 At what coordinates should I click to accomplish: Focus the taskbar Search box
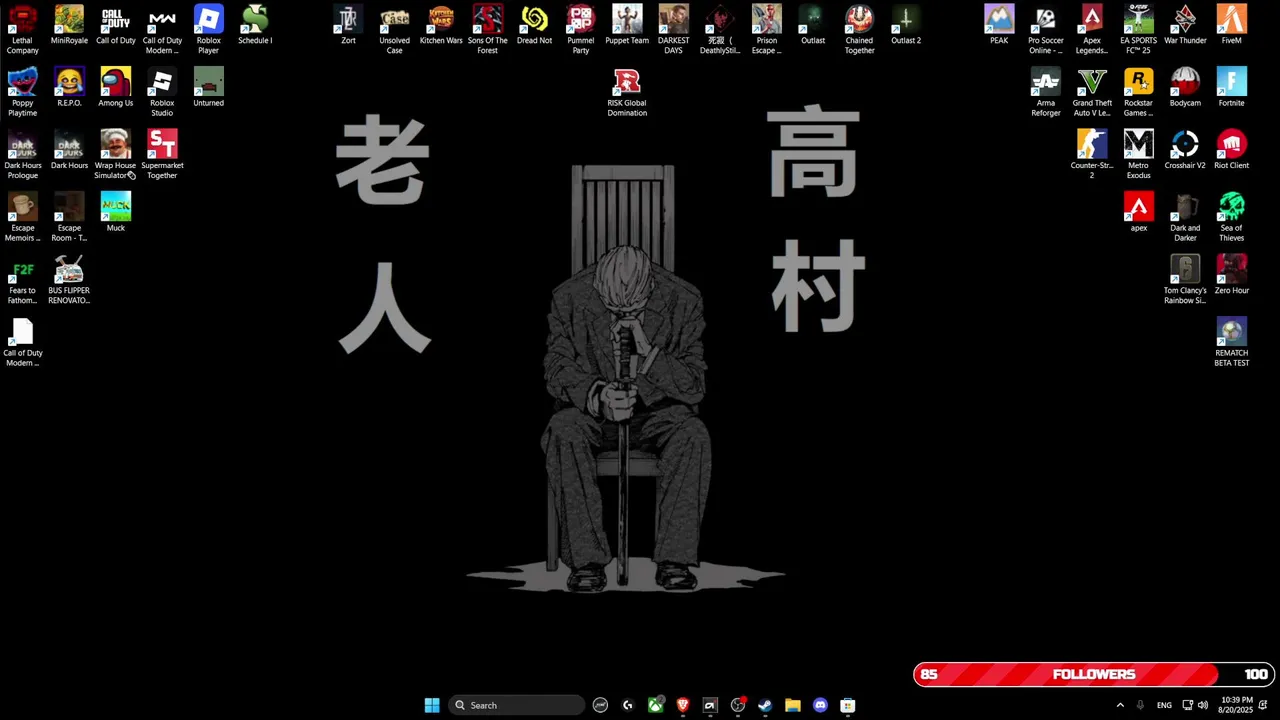pyautogui.click(x=516, y=705)
